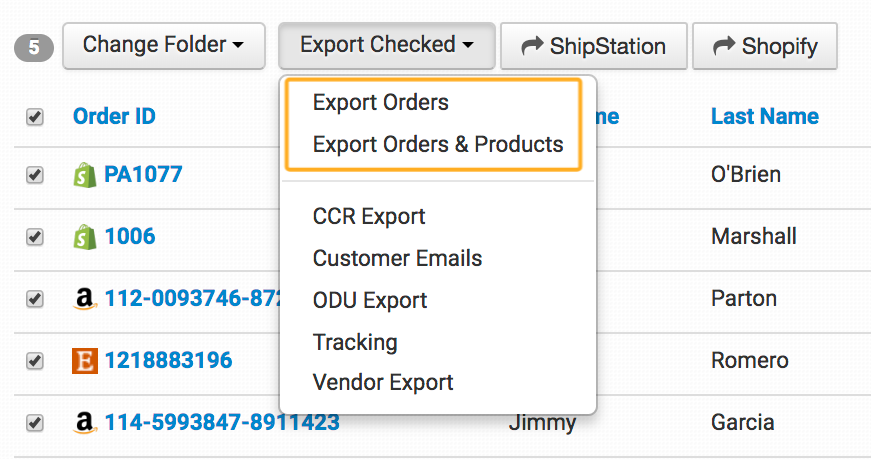The height and width of the screenshot is (459, 871).
Task: Choose Export Orders from the menu
Action: click(x=380, y=103)
